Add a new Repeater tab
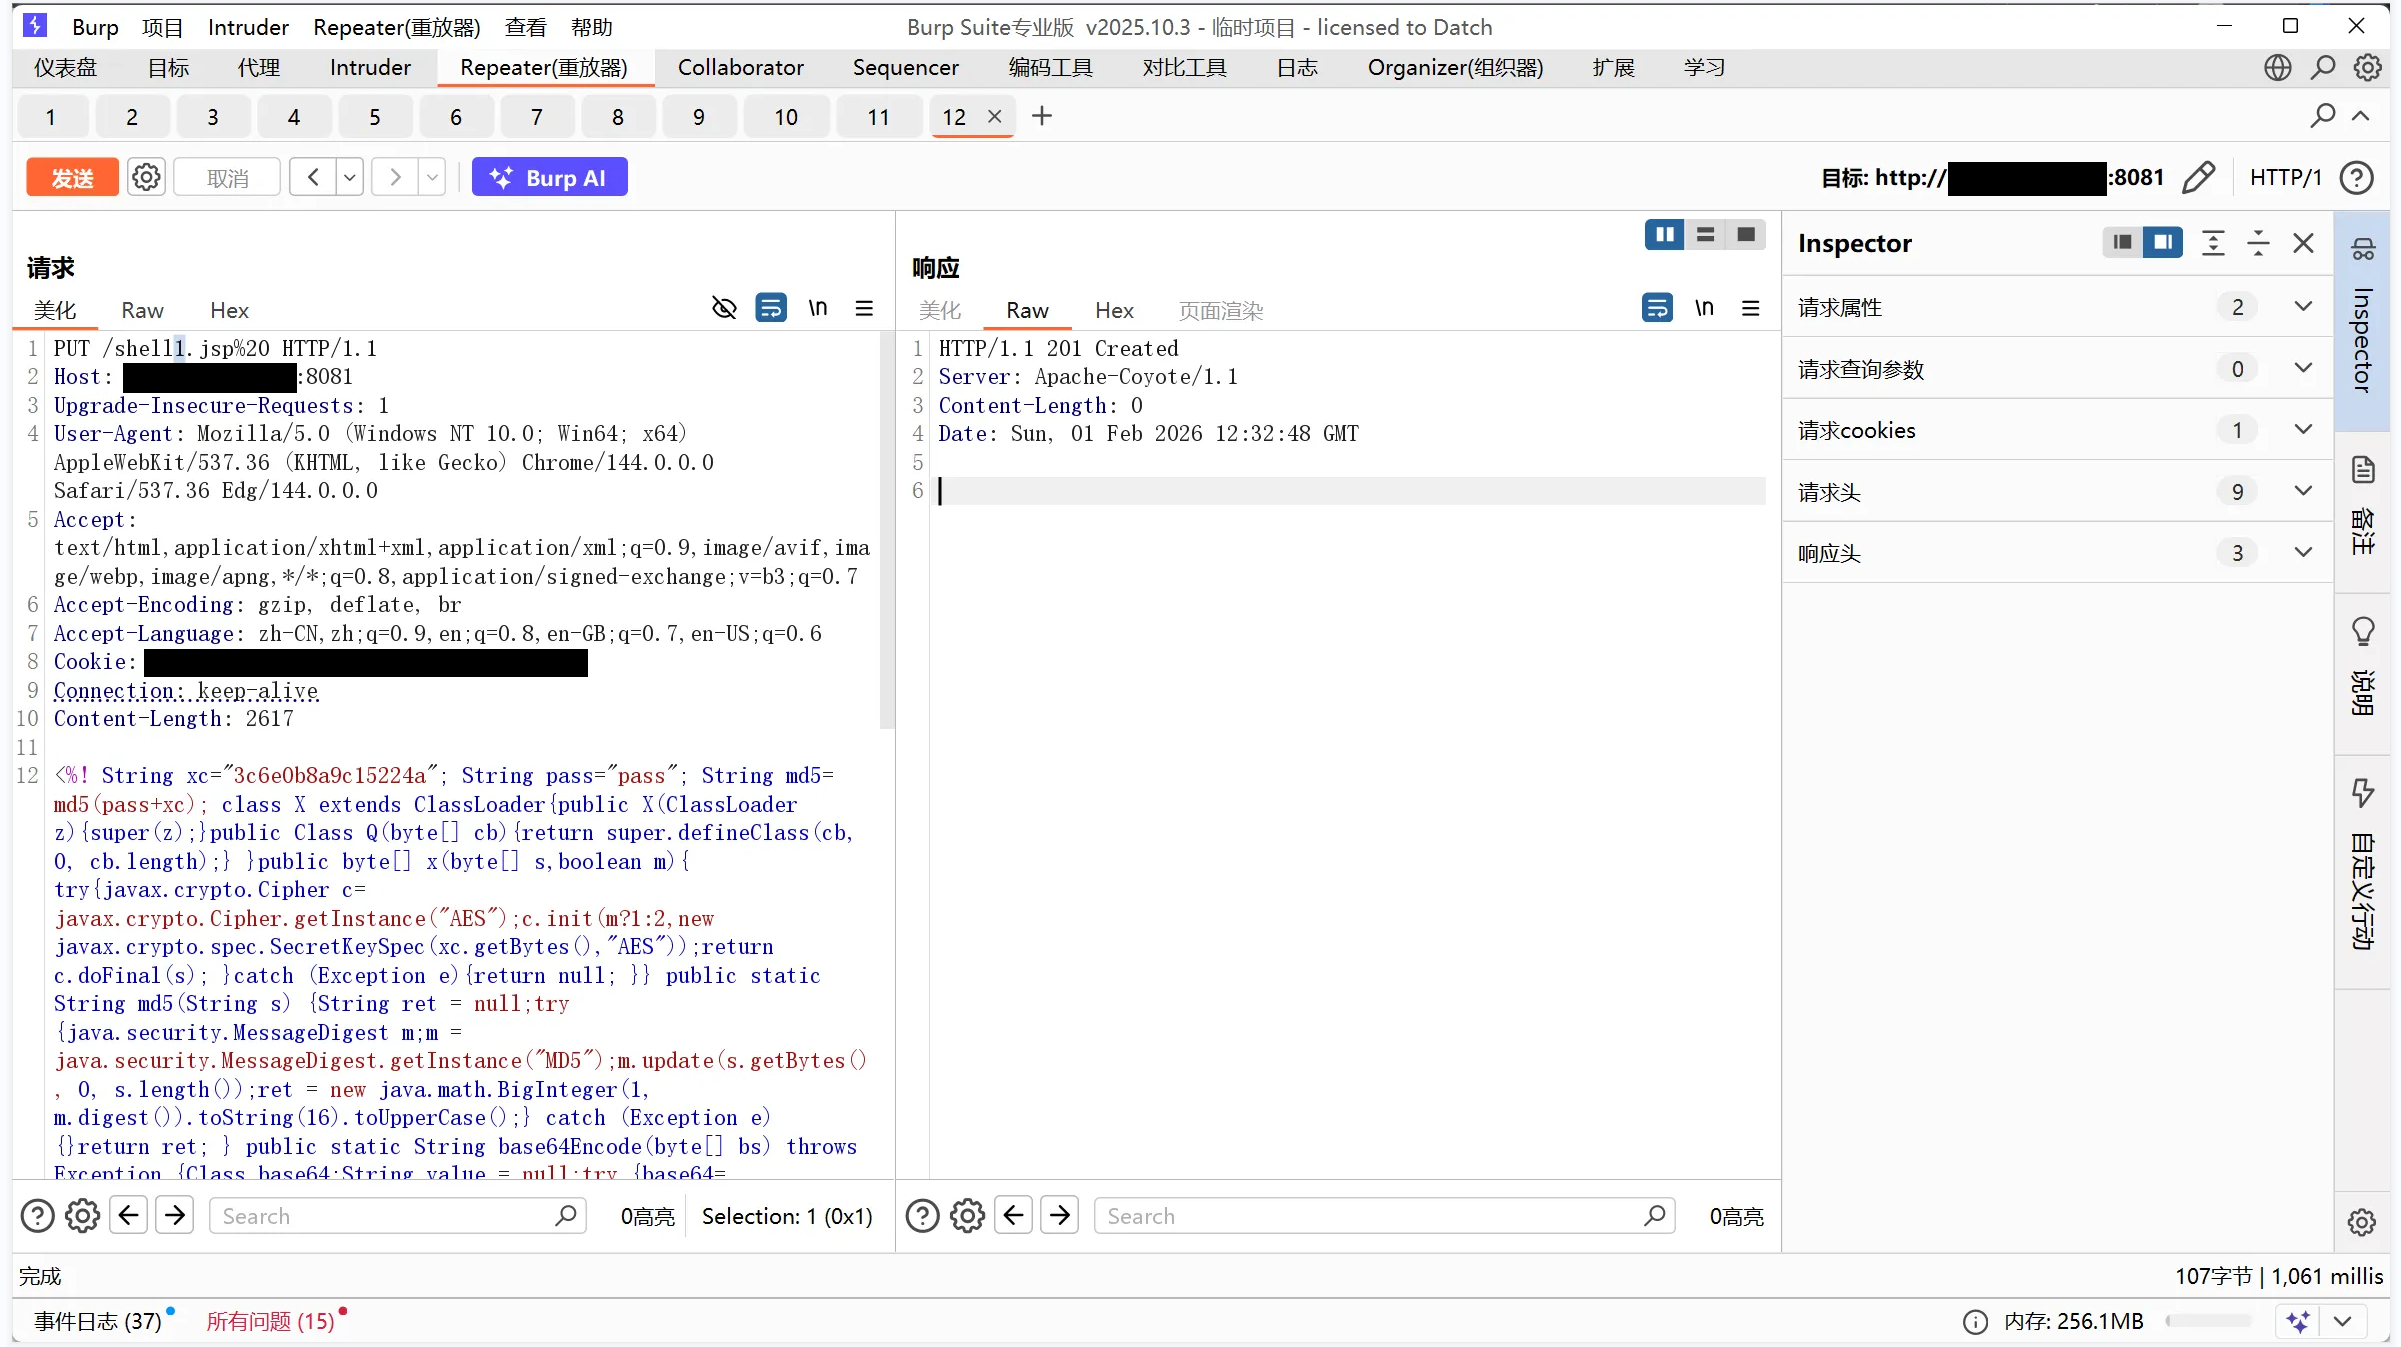The width and height of the screenshot is (2401, 1347). coord(1042,117)
